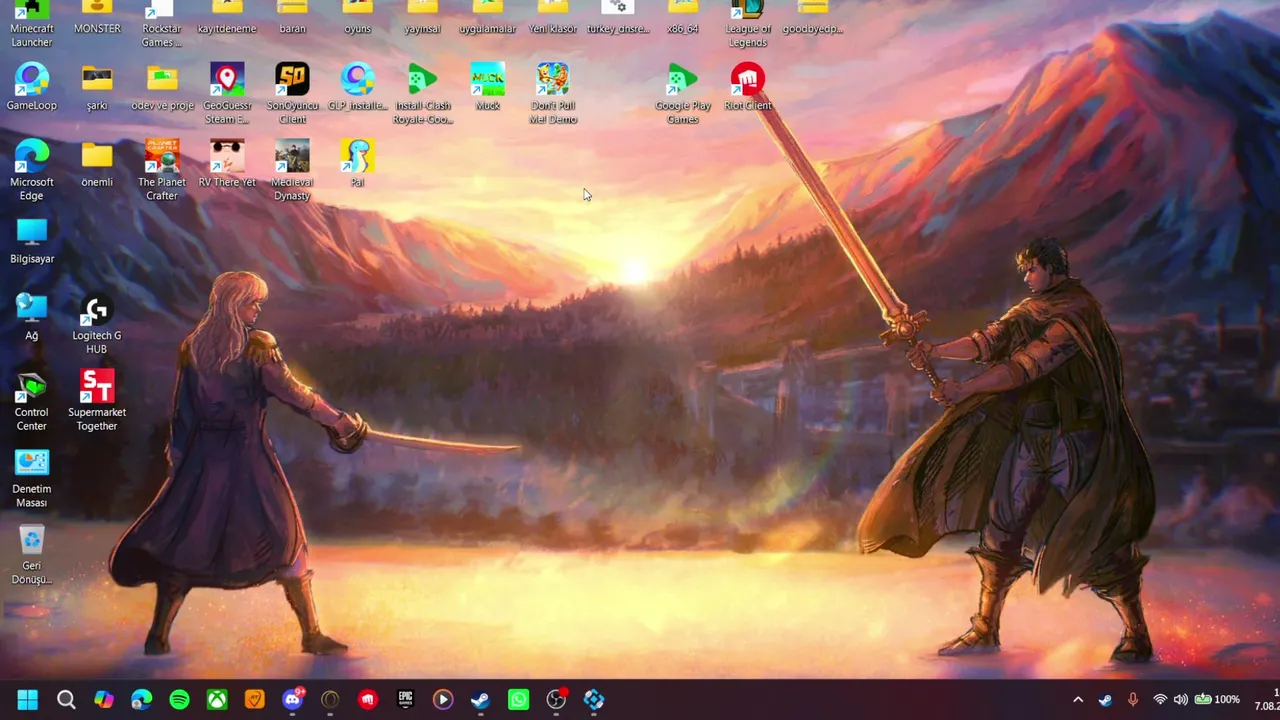Open the red Riot icon on the taskbar
The height and width of the screenshot is (720, 1280).
tap(368, 700)
